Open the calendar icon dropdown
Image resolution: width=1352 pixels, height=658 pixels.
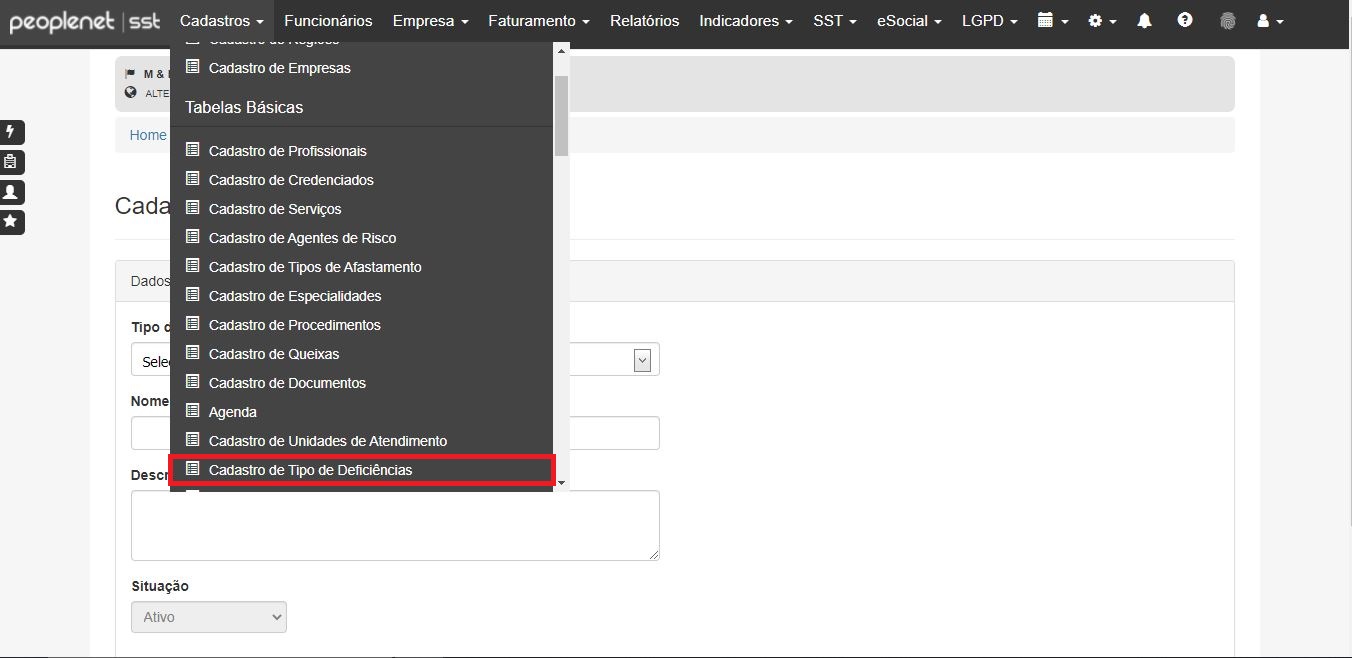click(1053, 20)
